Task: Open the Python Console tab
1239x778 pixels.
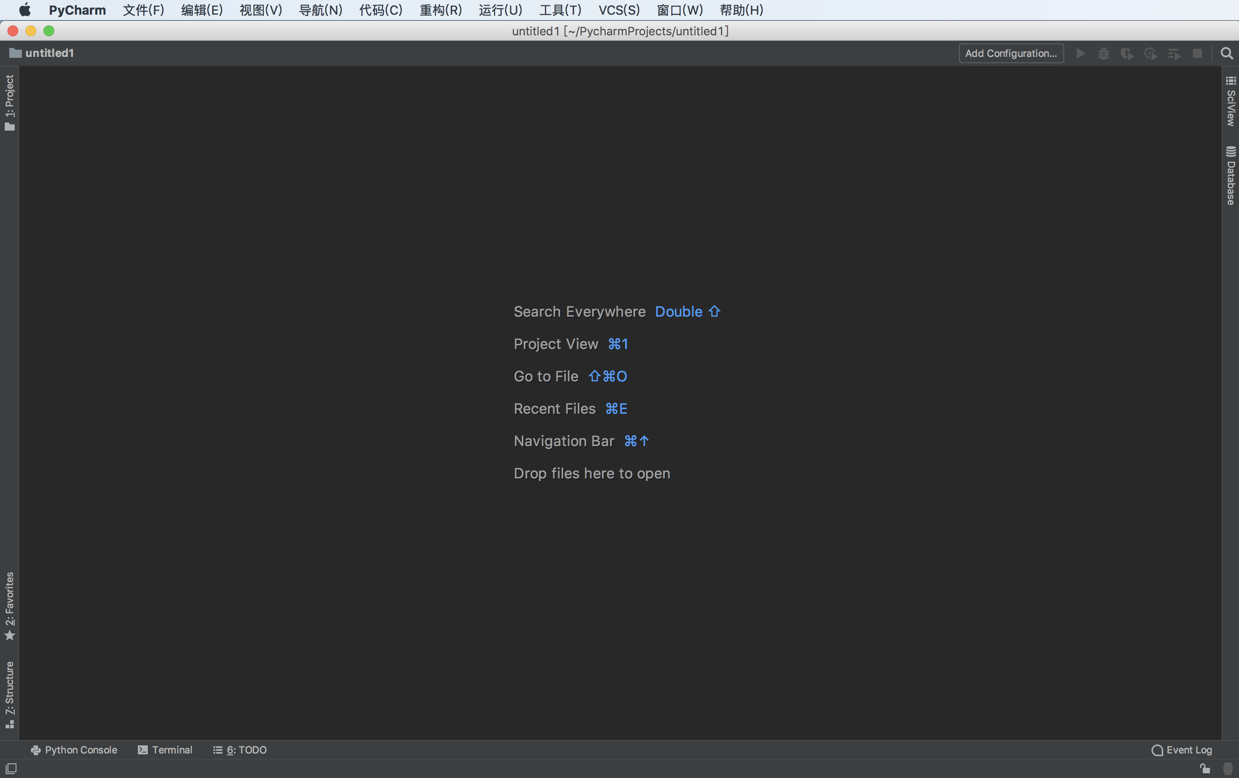Action: 74,750
